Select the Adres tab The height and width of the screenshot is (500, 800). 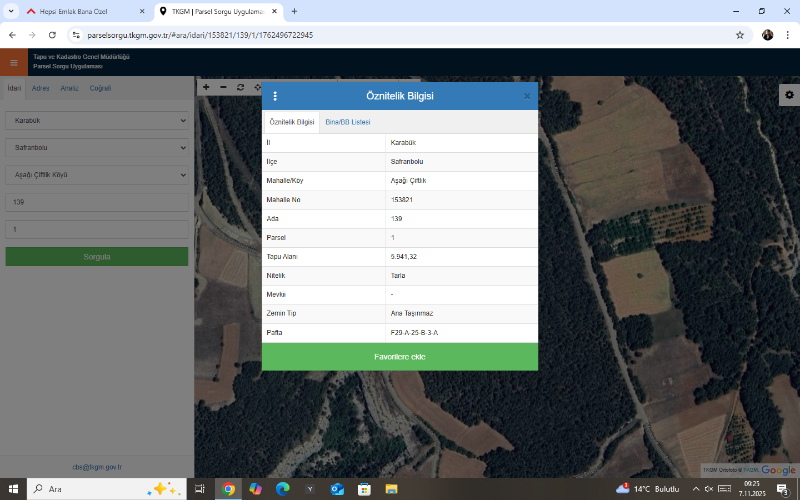[41, 88]
